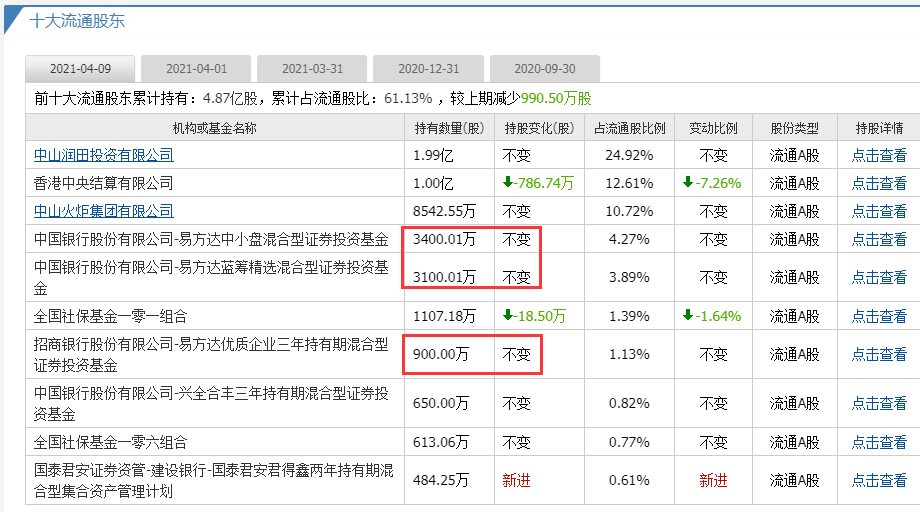Click the 10.72% float ratio cell

(x=630, y=211)
